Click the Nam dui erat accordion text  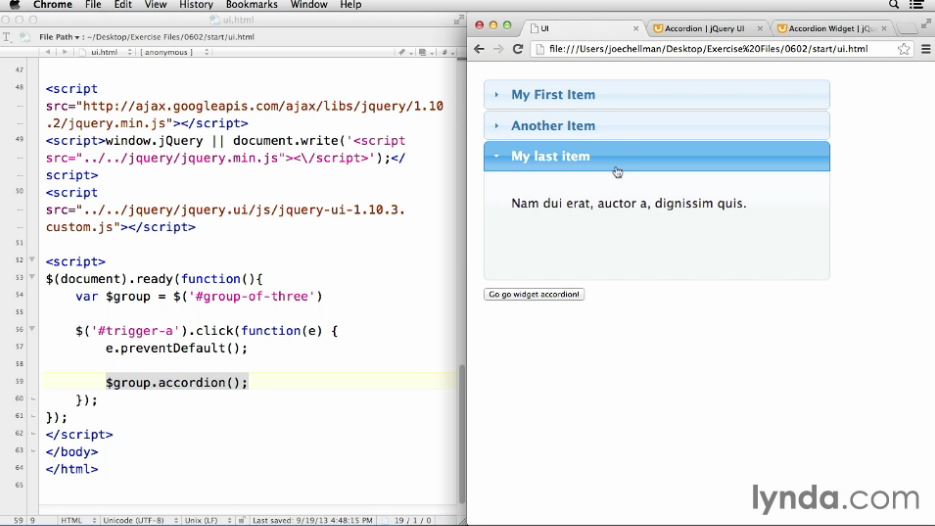click(629, 203)
